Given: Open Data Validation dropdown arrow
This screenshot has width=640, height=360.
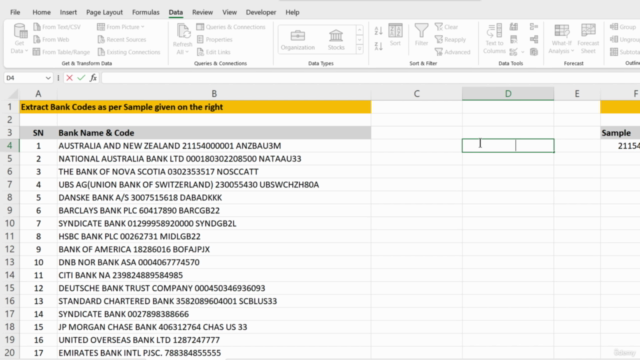Looking at the screenshot, I should tap(523, 52).
